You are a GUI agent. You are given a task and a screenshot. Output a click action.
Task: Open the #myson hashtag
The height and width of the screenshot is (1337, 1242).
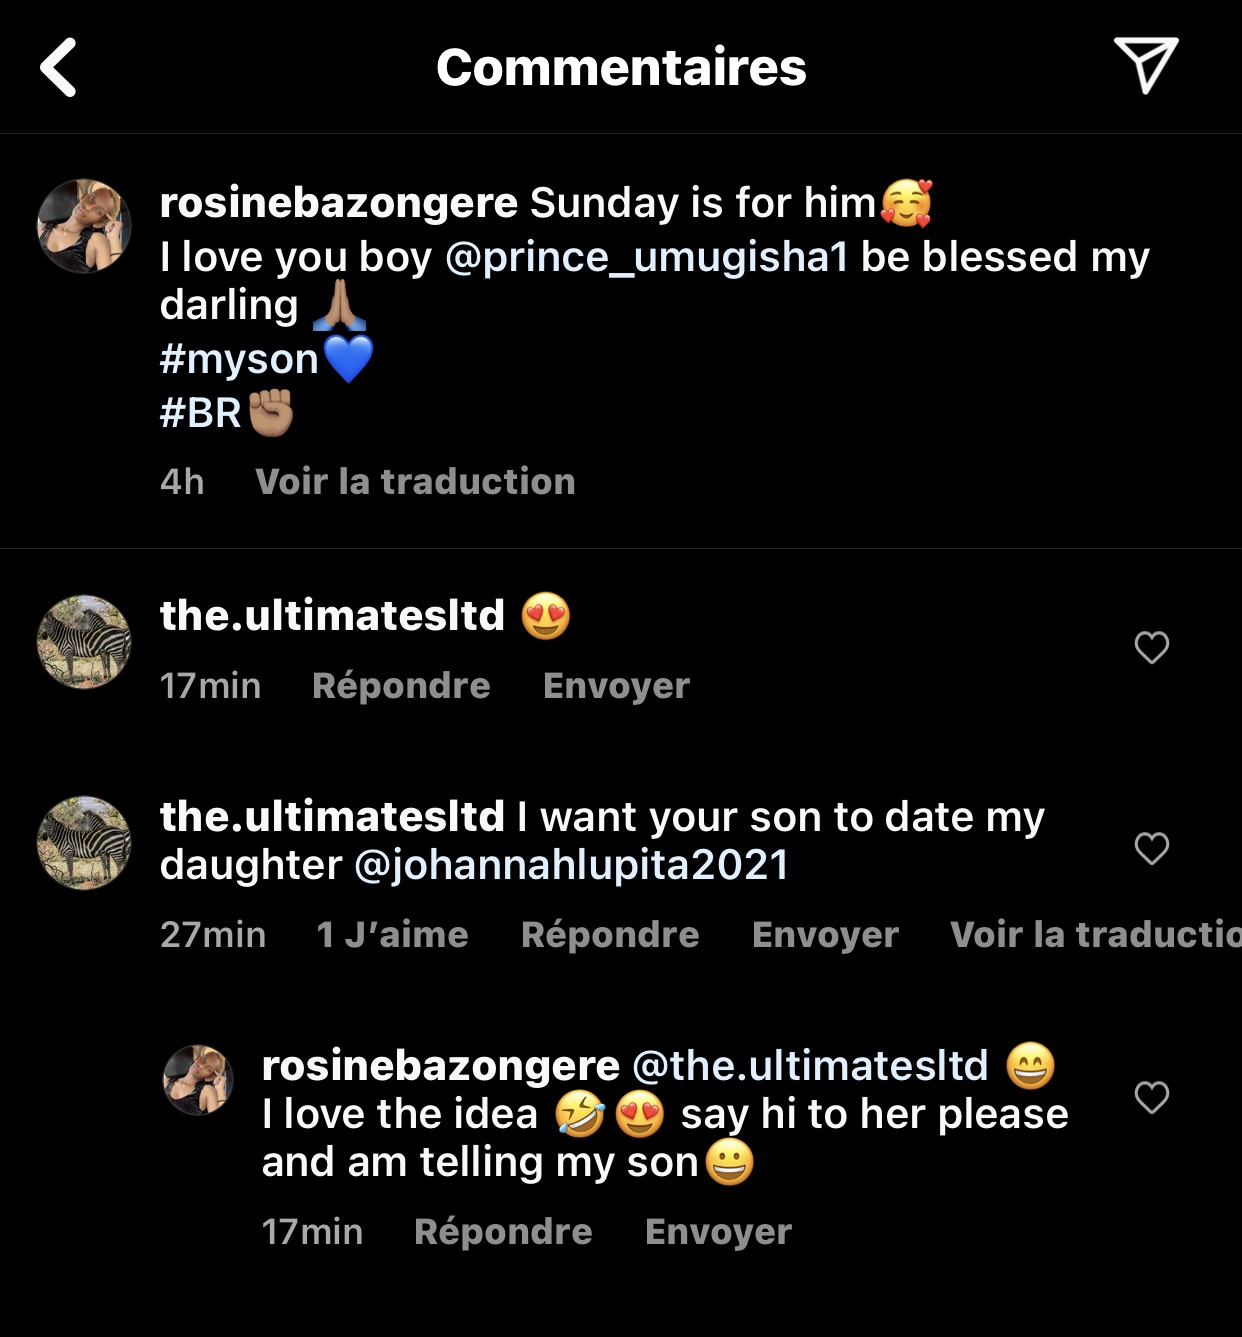[239, 359]
